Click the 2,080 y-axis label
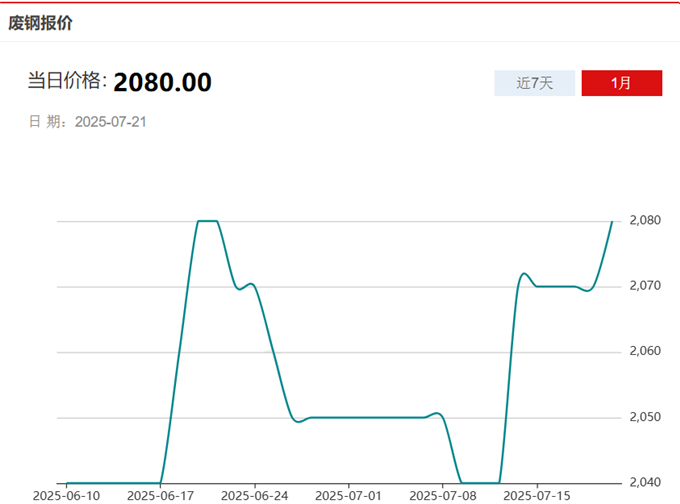 (646, 220)
